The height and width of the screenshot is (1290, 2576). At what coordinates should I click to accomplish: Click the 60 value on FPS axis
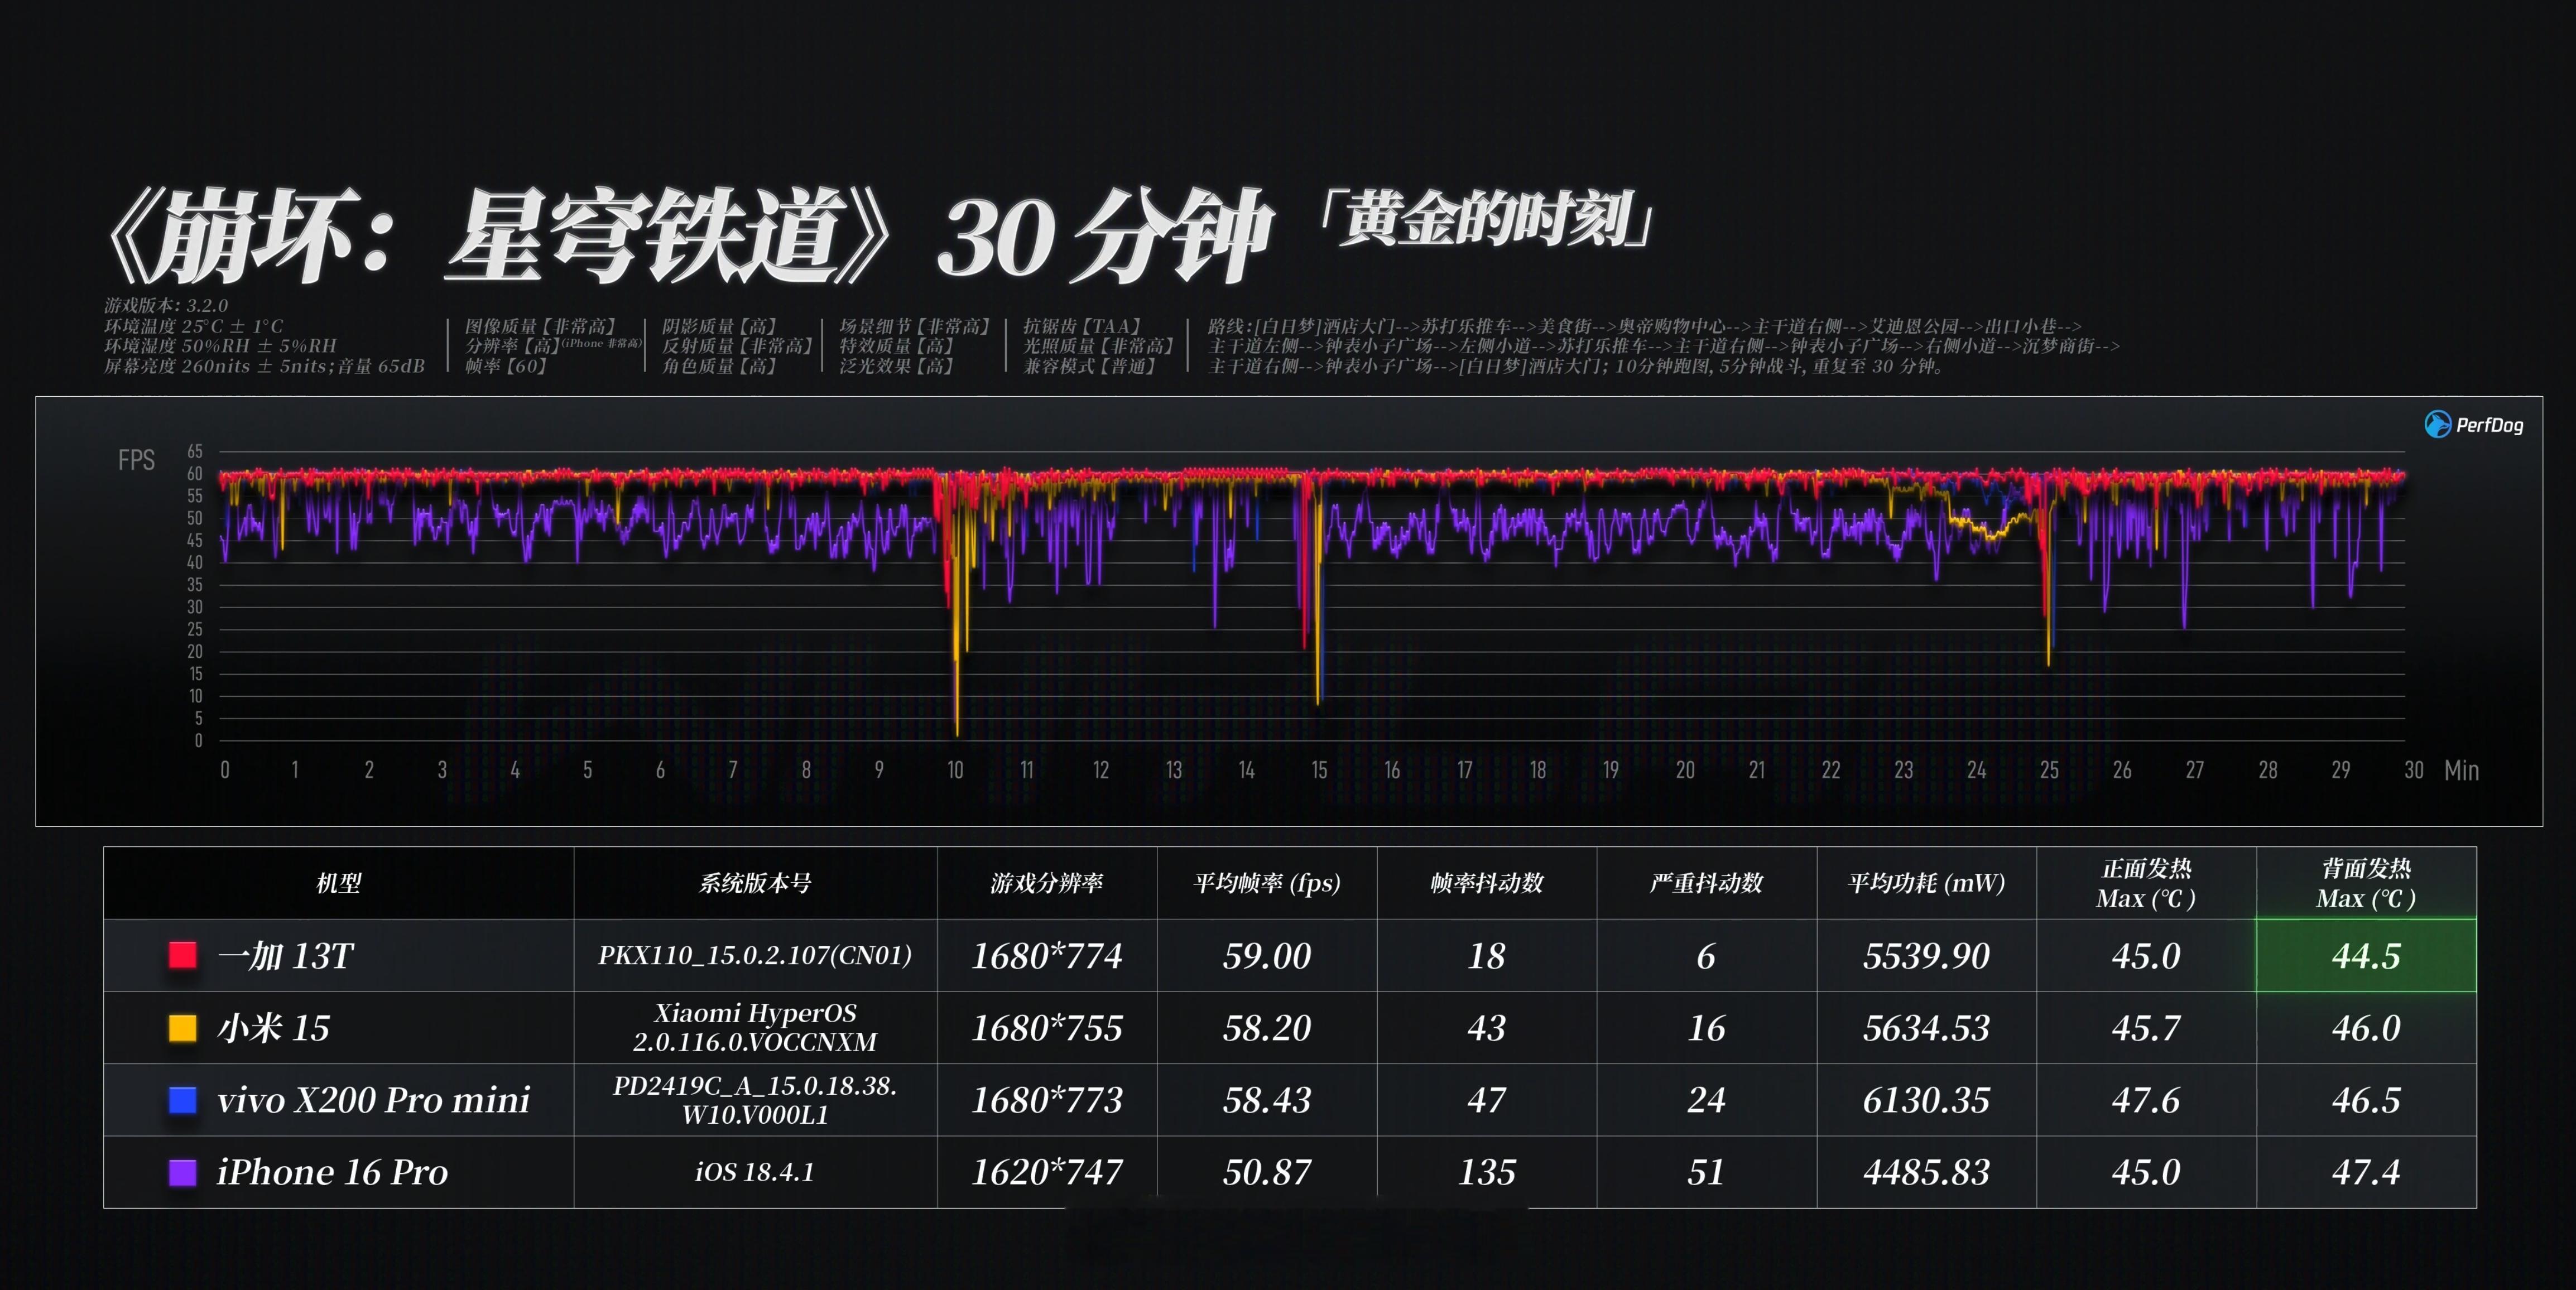point(195,473)
